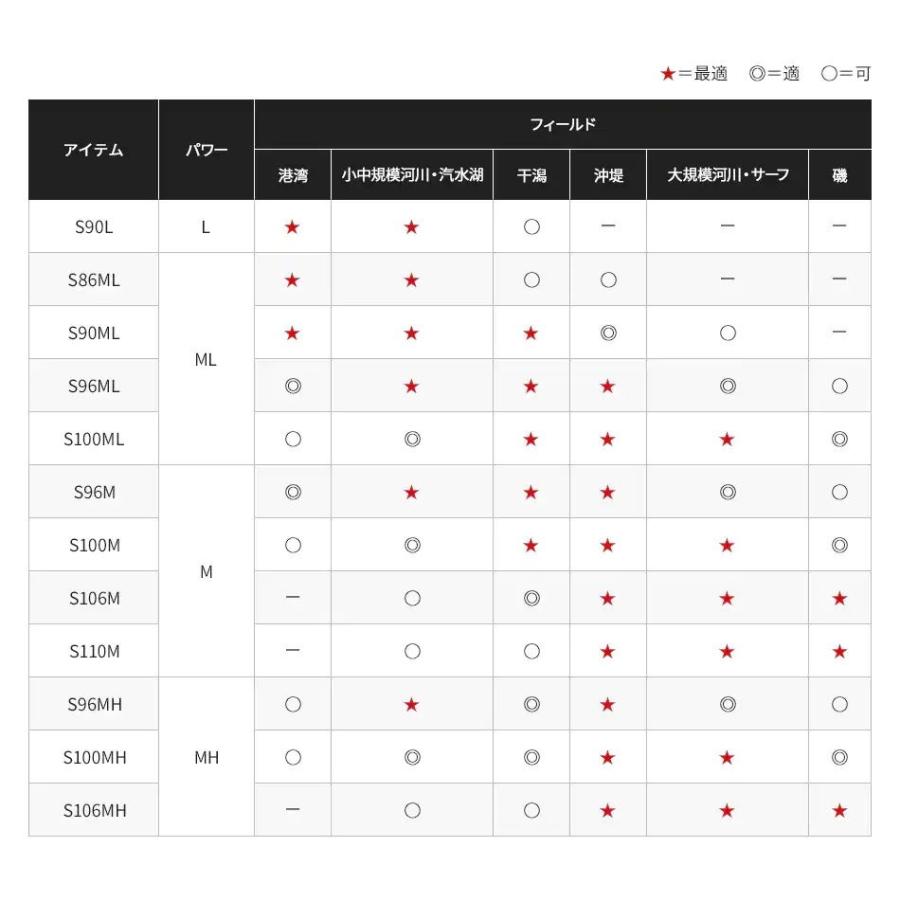This screenshot has width=900, height=900.
Task: Switch to the 沖堤 column header
Action: (607, 174)
